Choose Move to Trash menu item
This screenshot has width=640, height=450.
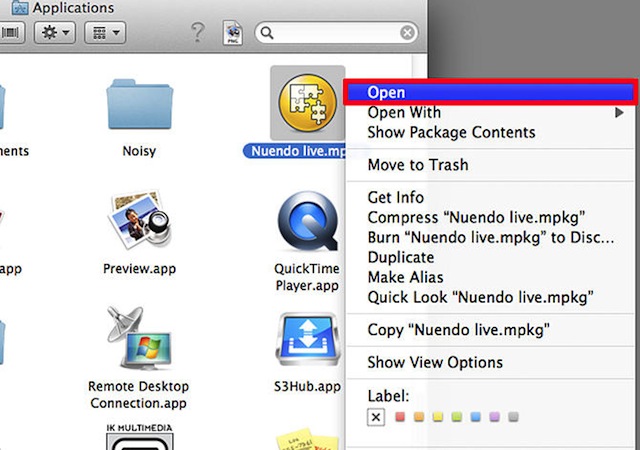(490, 165)
